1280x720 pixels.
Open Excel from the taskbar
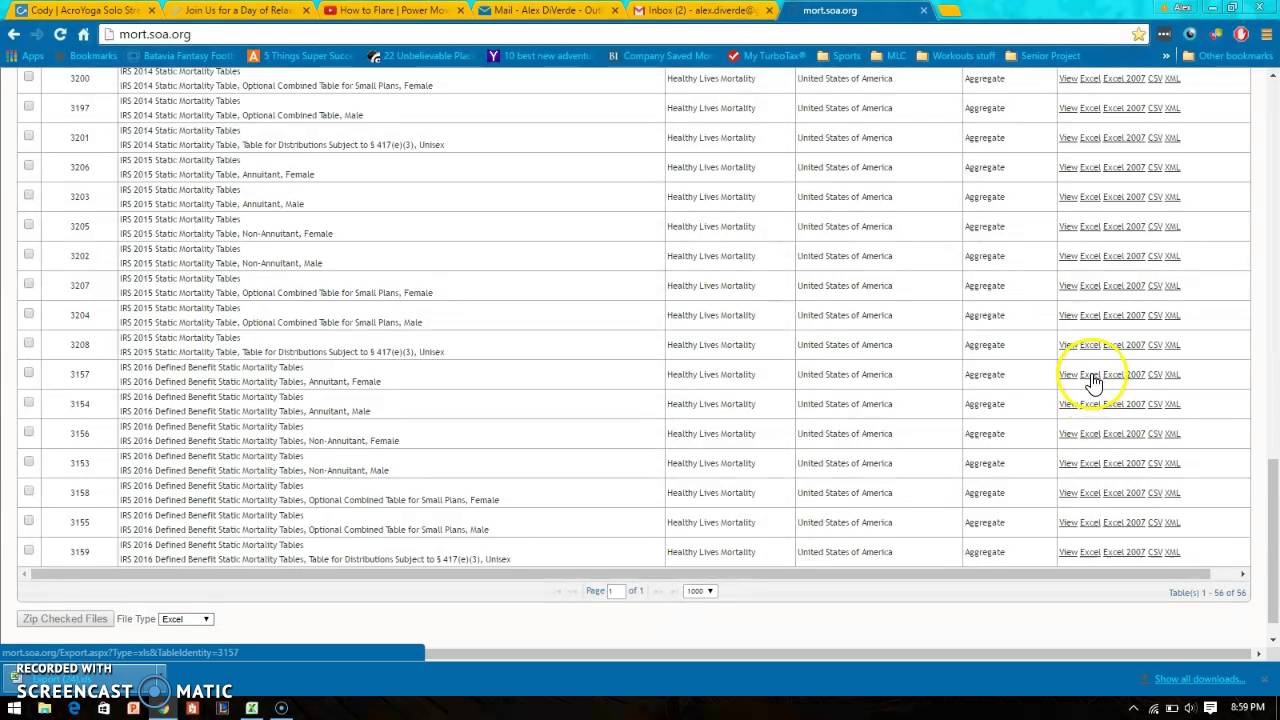pyautogui.click(x=252, y=708)
